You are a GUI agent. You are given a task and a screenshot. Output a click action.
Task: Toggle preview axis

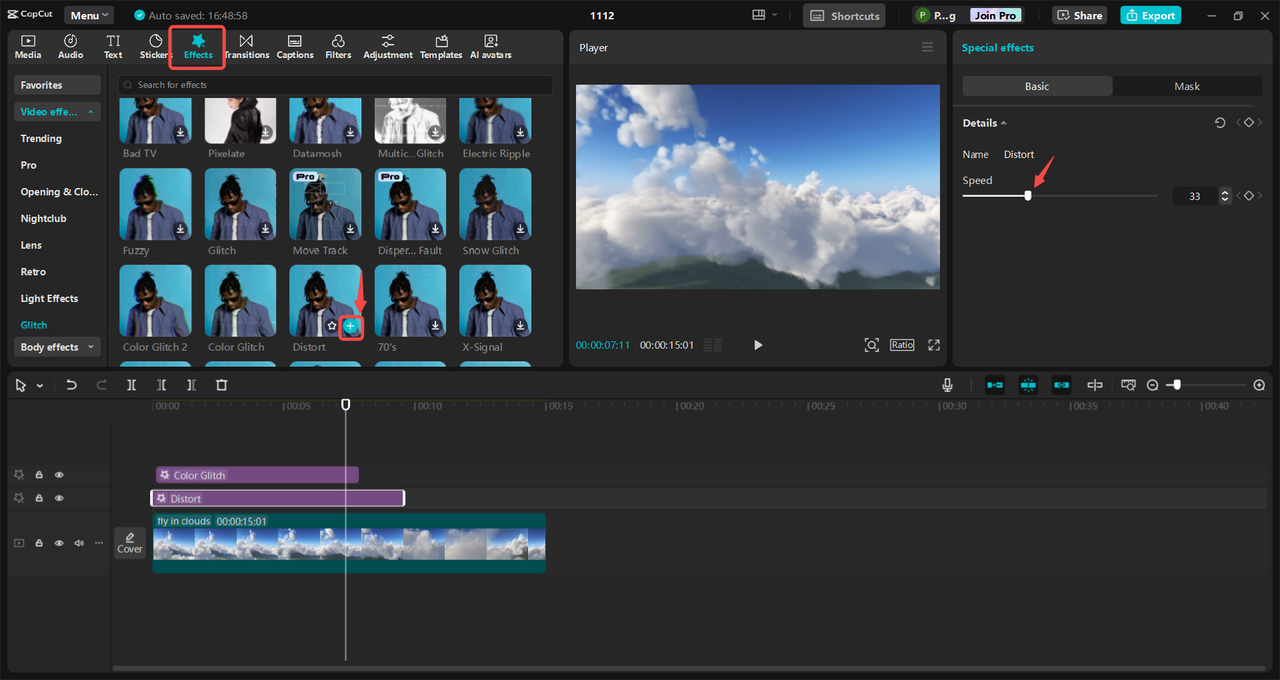pyautogui.click(x=1095, y=385)
